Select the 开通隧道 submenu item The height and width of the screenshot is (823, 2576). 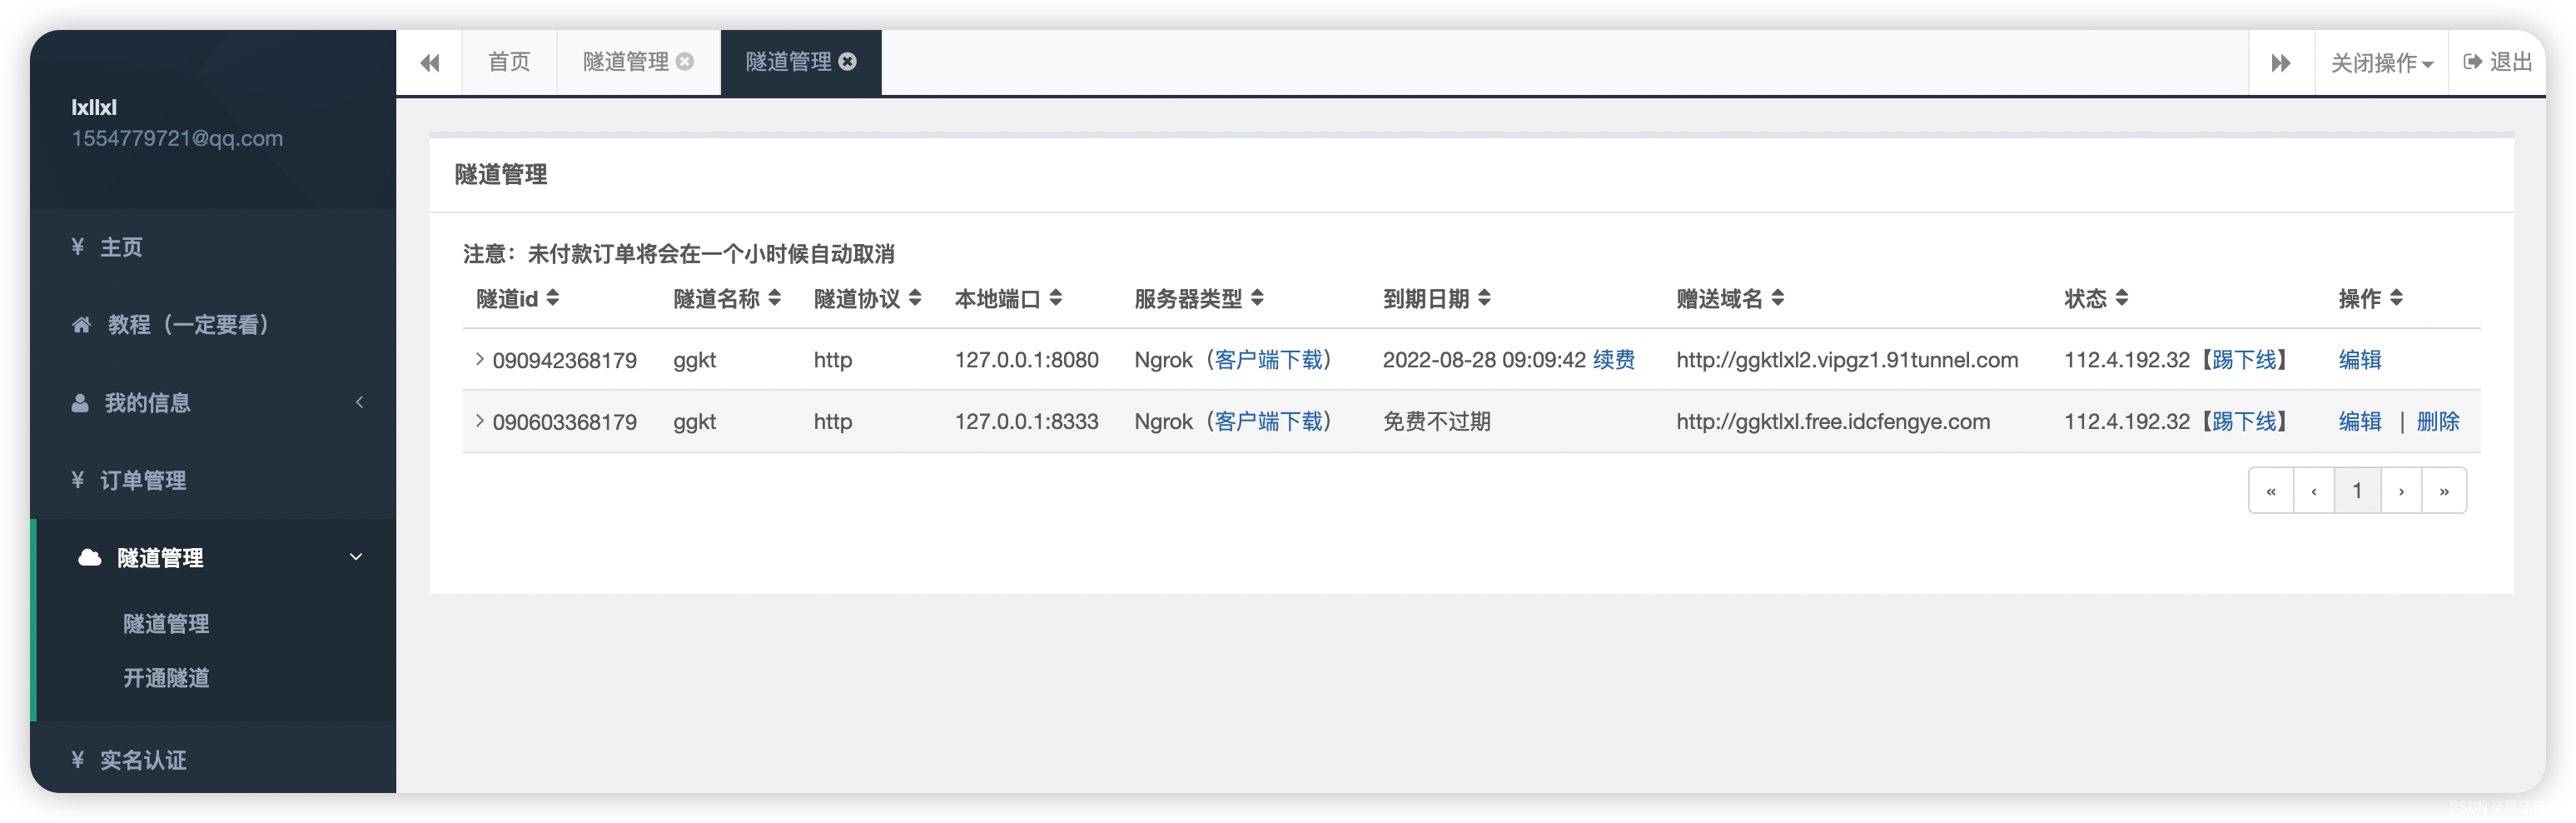pyautogui.click(x=166, y=678)
